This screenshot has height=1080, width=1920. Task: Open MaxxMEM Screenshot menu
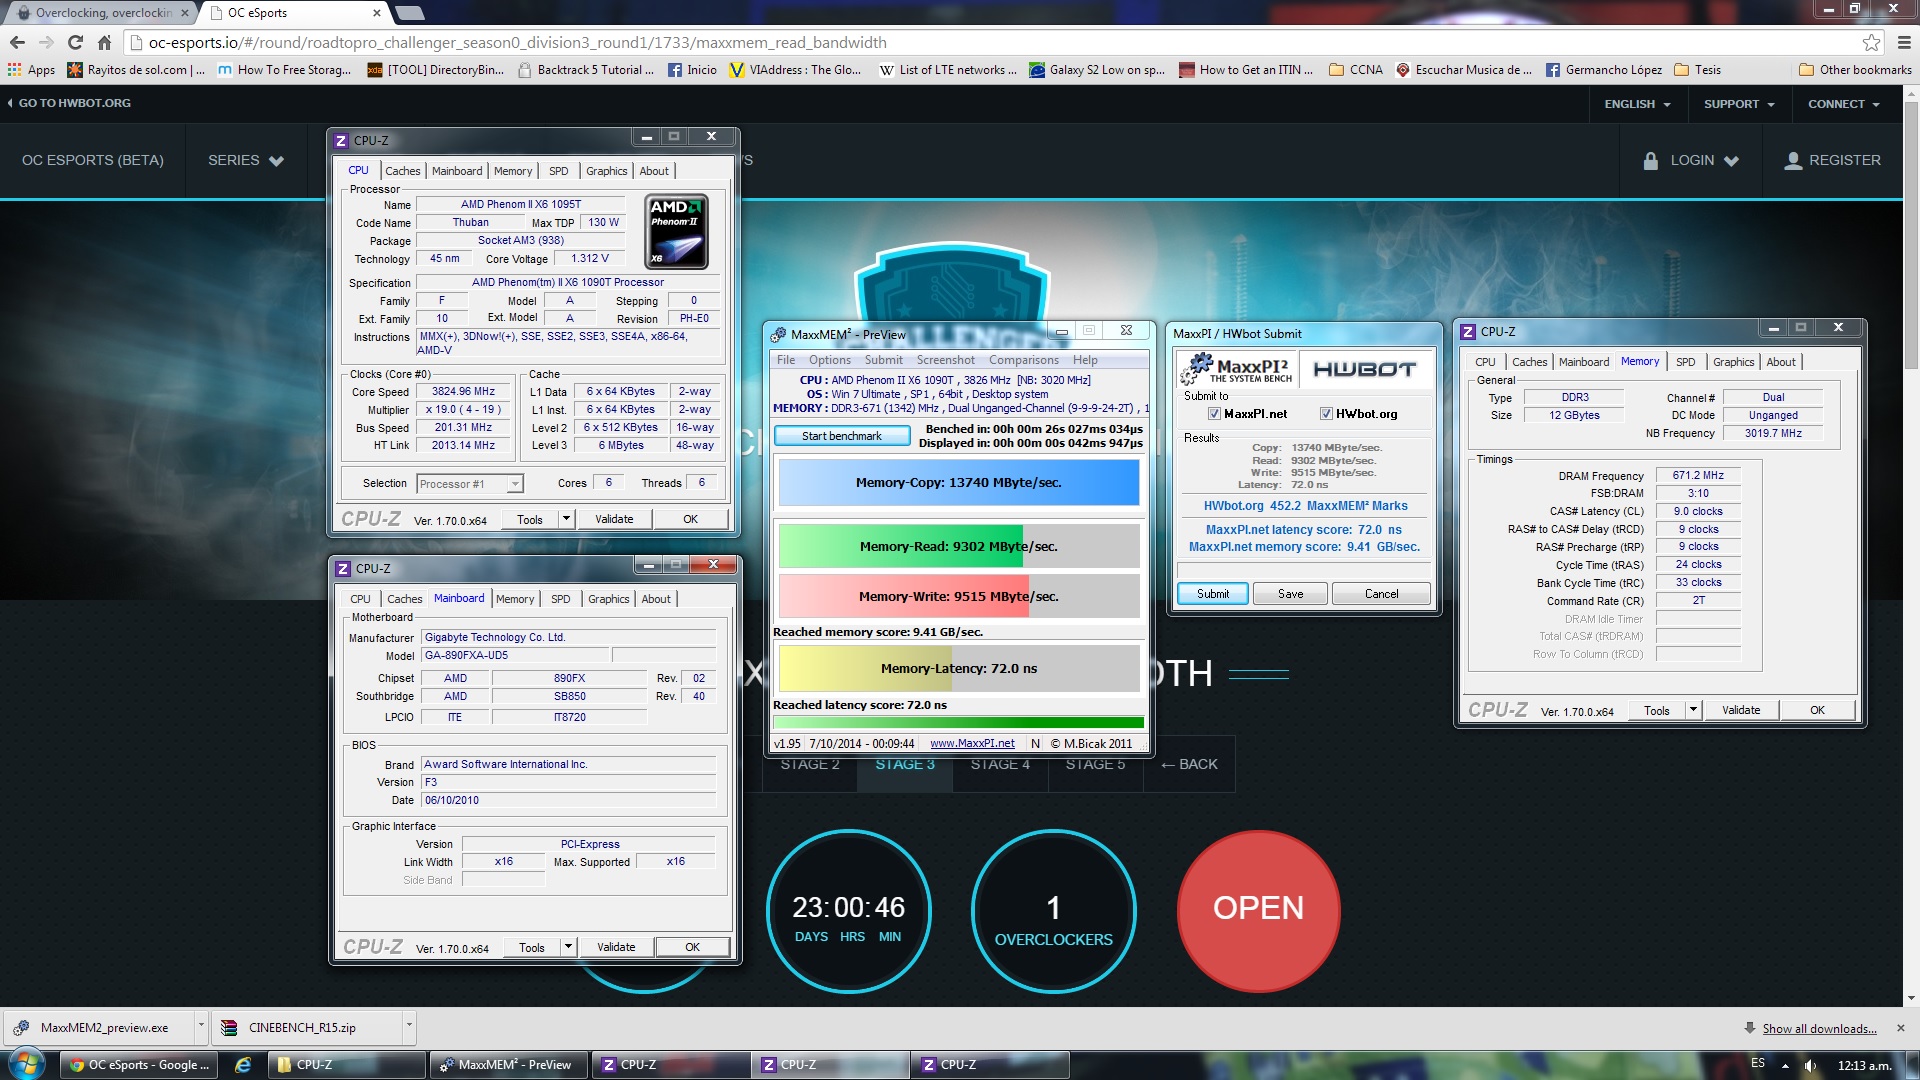pos(945,360)
